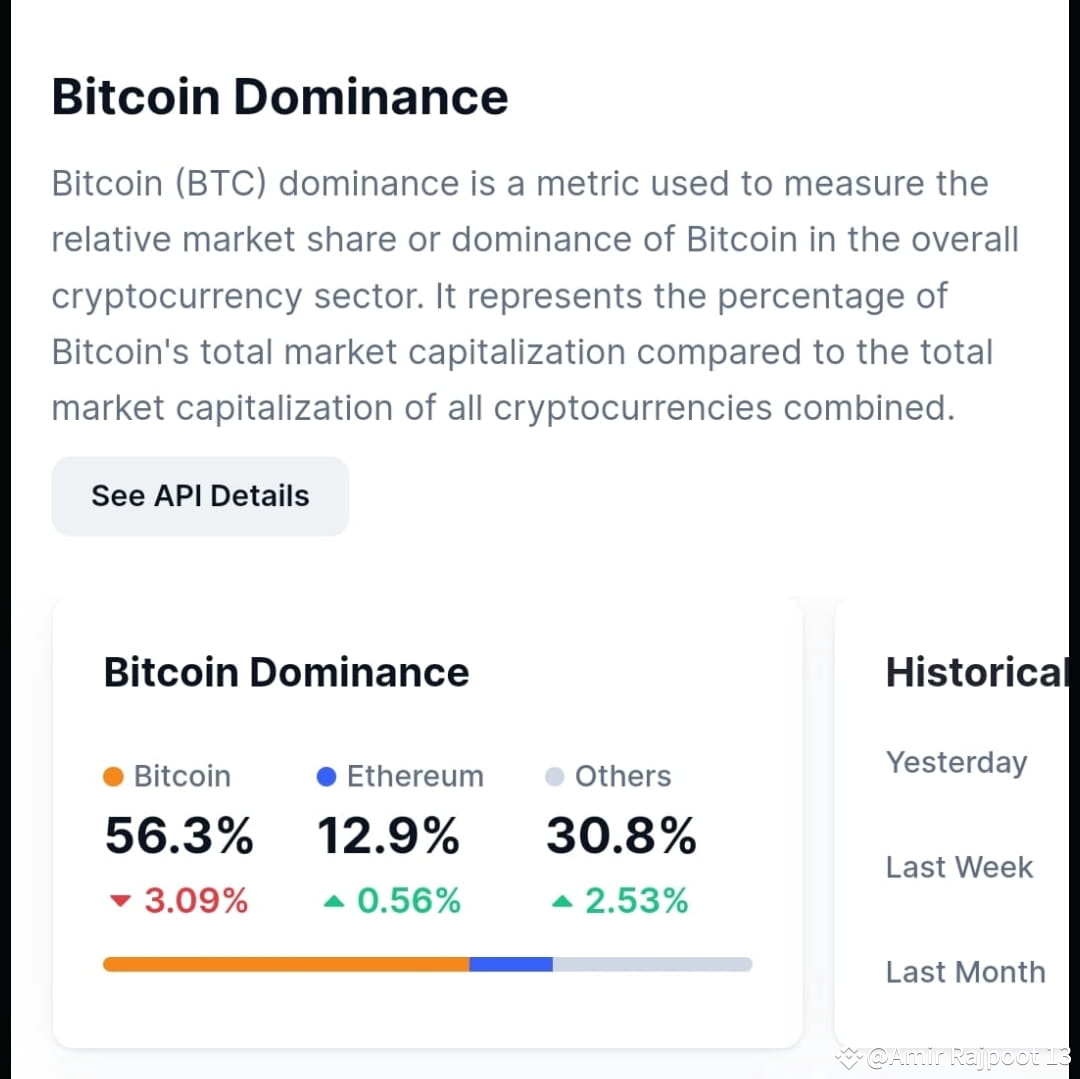Click the red downward arrow beside 3.09%
1080x1079 pixels.
[119, 901]
